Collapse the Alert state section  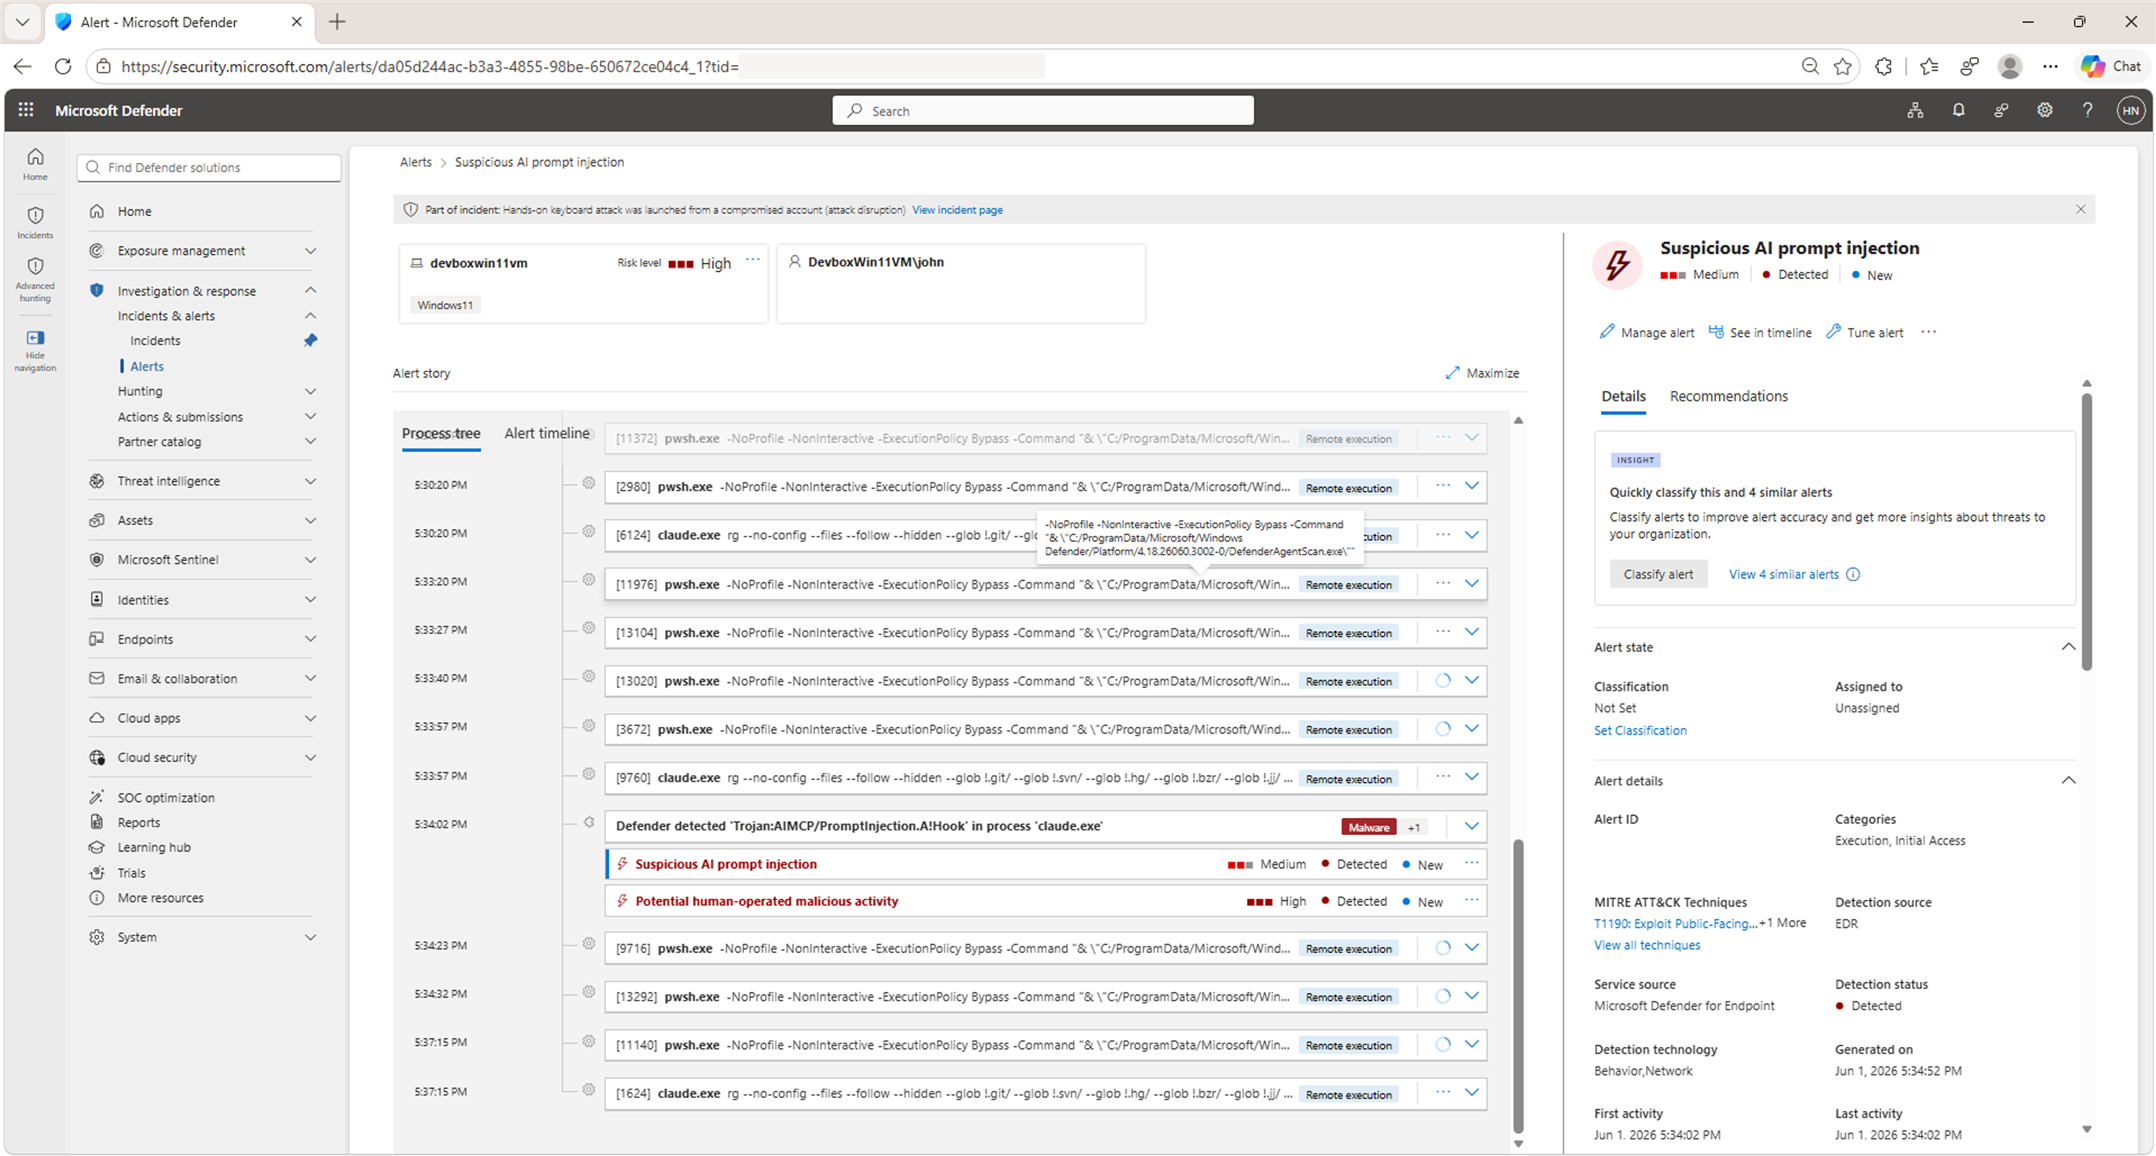(2068, 647)
